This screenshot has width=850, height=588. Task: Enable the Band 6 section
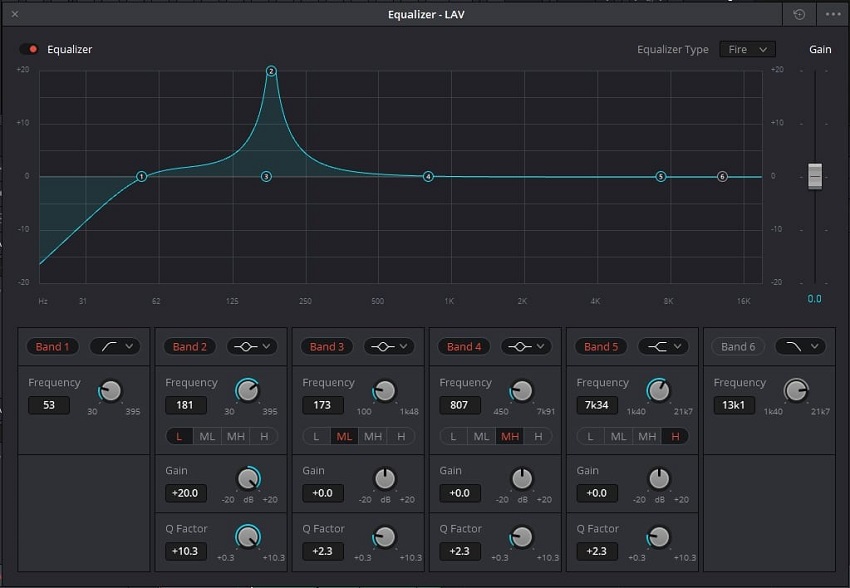coord(736,346)
